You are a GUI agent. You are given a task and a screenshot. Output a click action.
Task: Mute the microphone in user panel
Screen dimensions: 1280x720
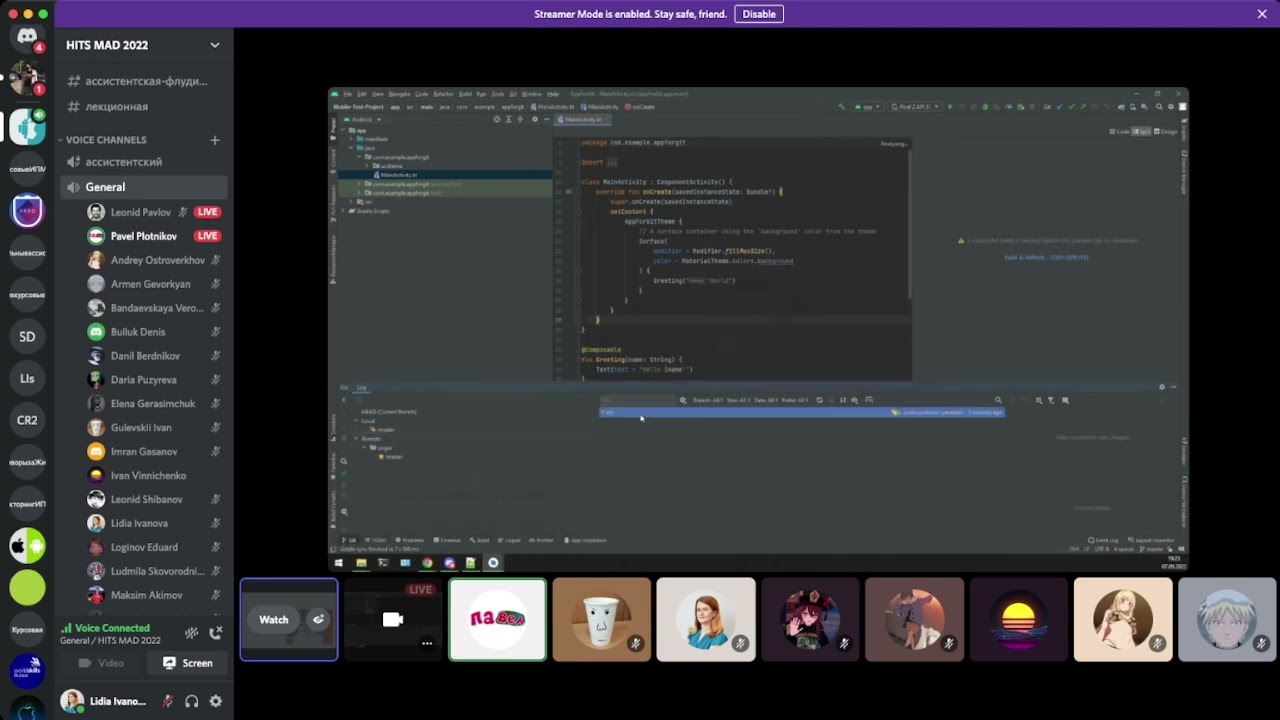click(168, 702)
